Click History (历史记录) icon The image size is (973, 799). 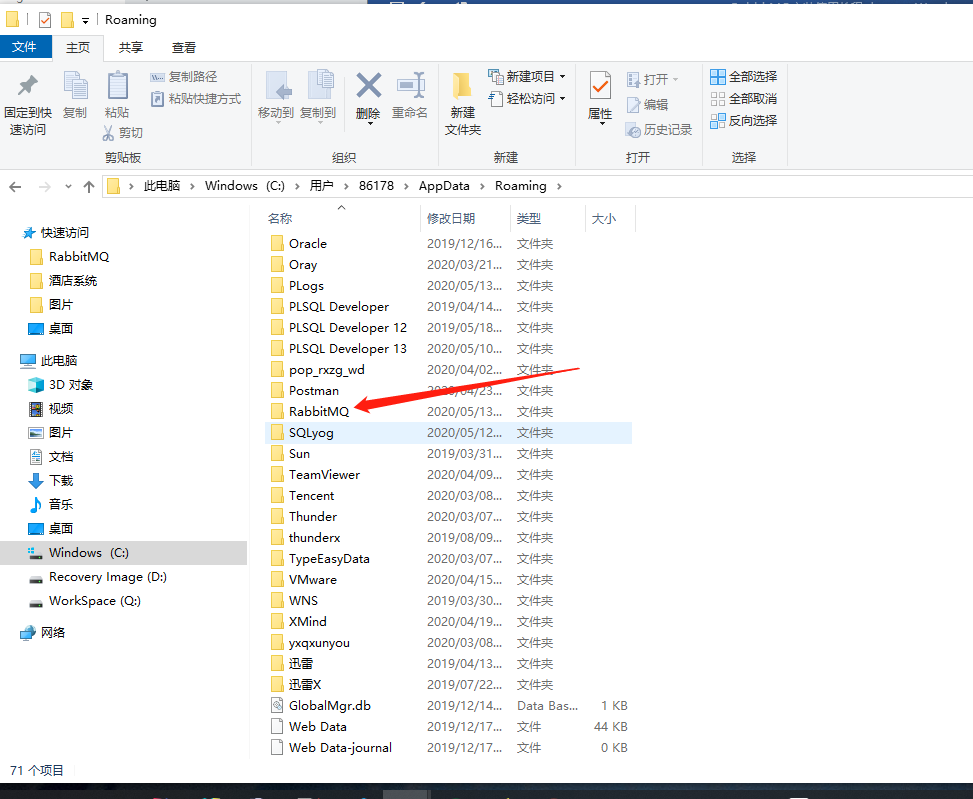(658, 130)
